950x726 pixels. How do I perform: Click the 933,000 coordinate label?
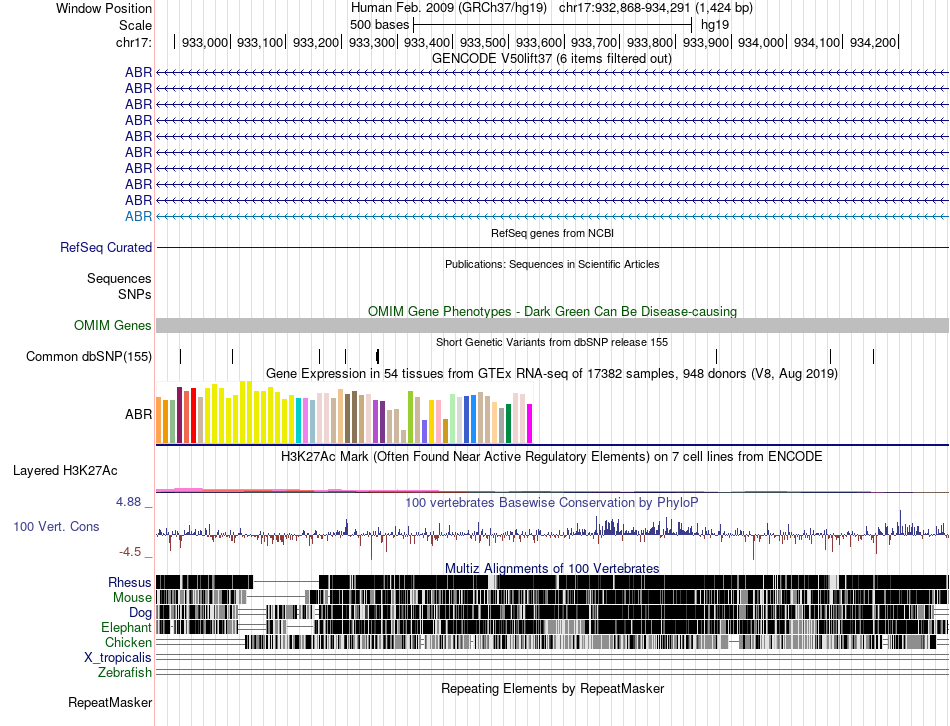coord(205,42)
